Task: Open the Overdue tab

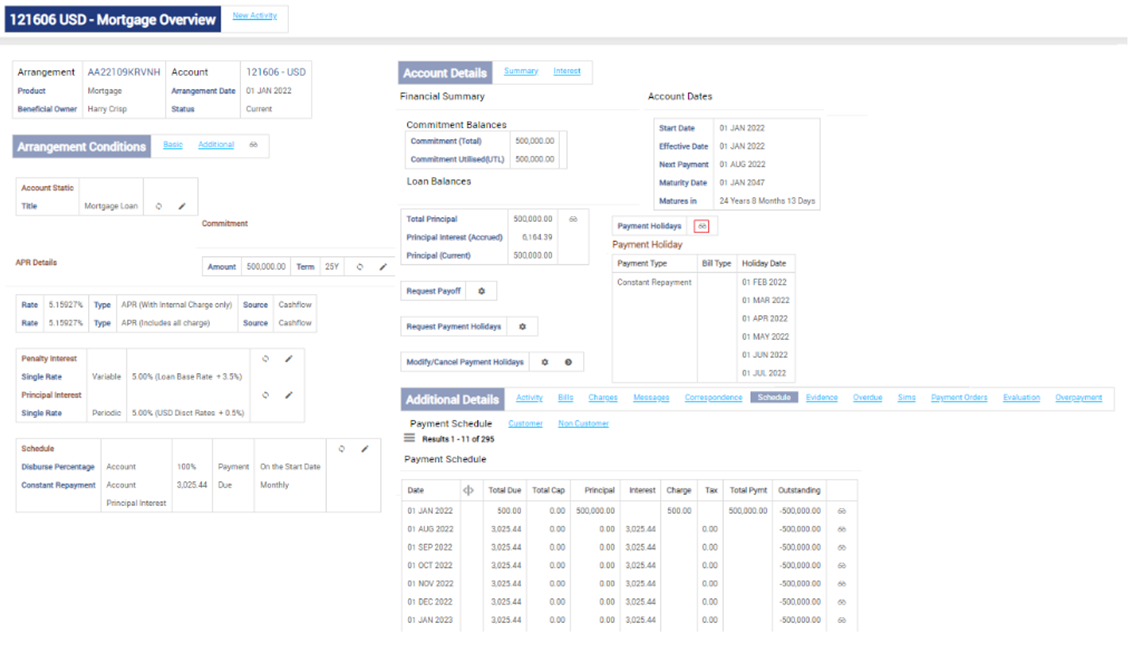Action: click(867, 398)
